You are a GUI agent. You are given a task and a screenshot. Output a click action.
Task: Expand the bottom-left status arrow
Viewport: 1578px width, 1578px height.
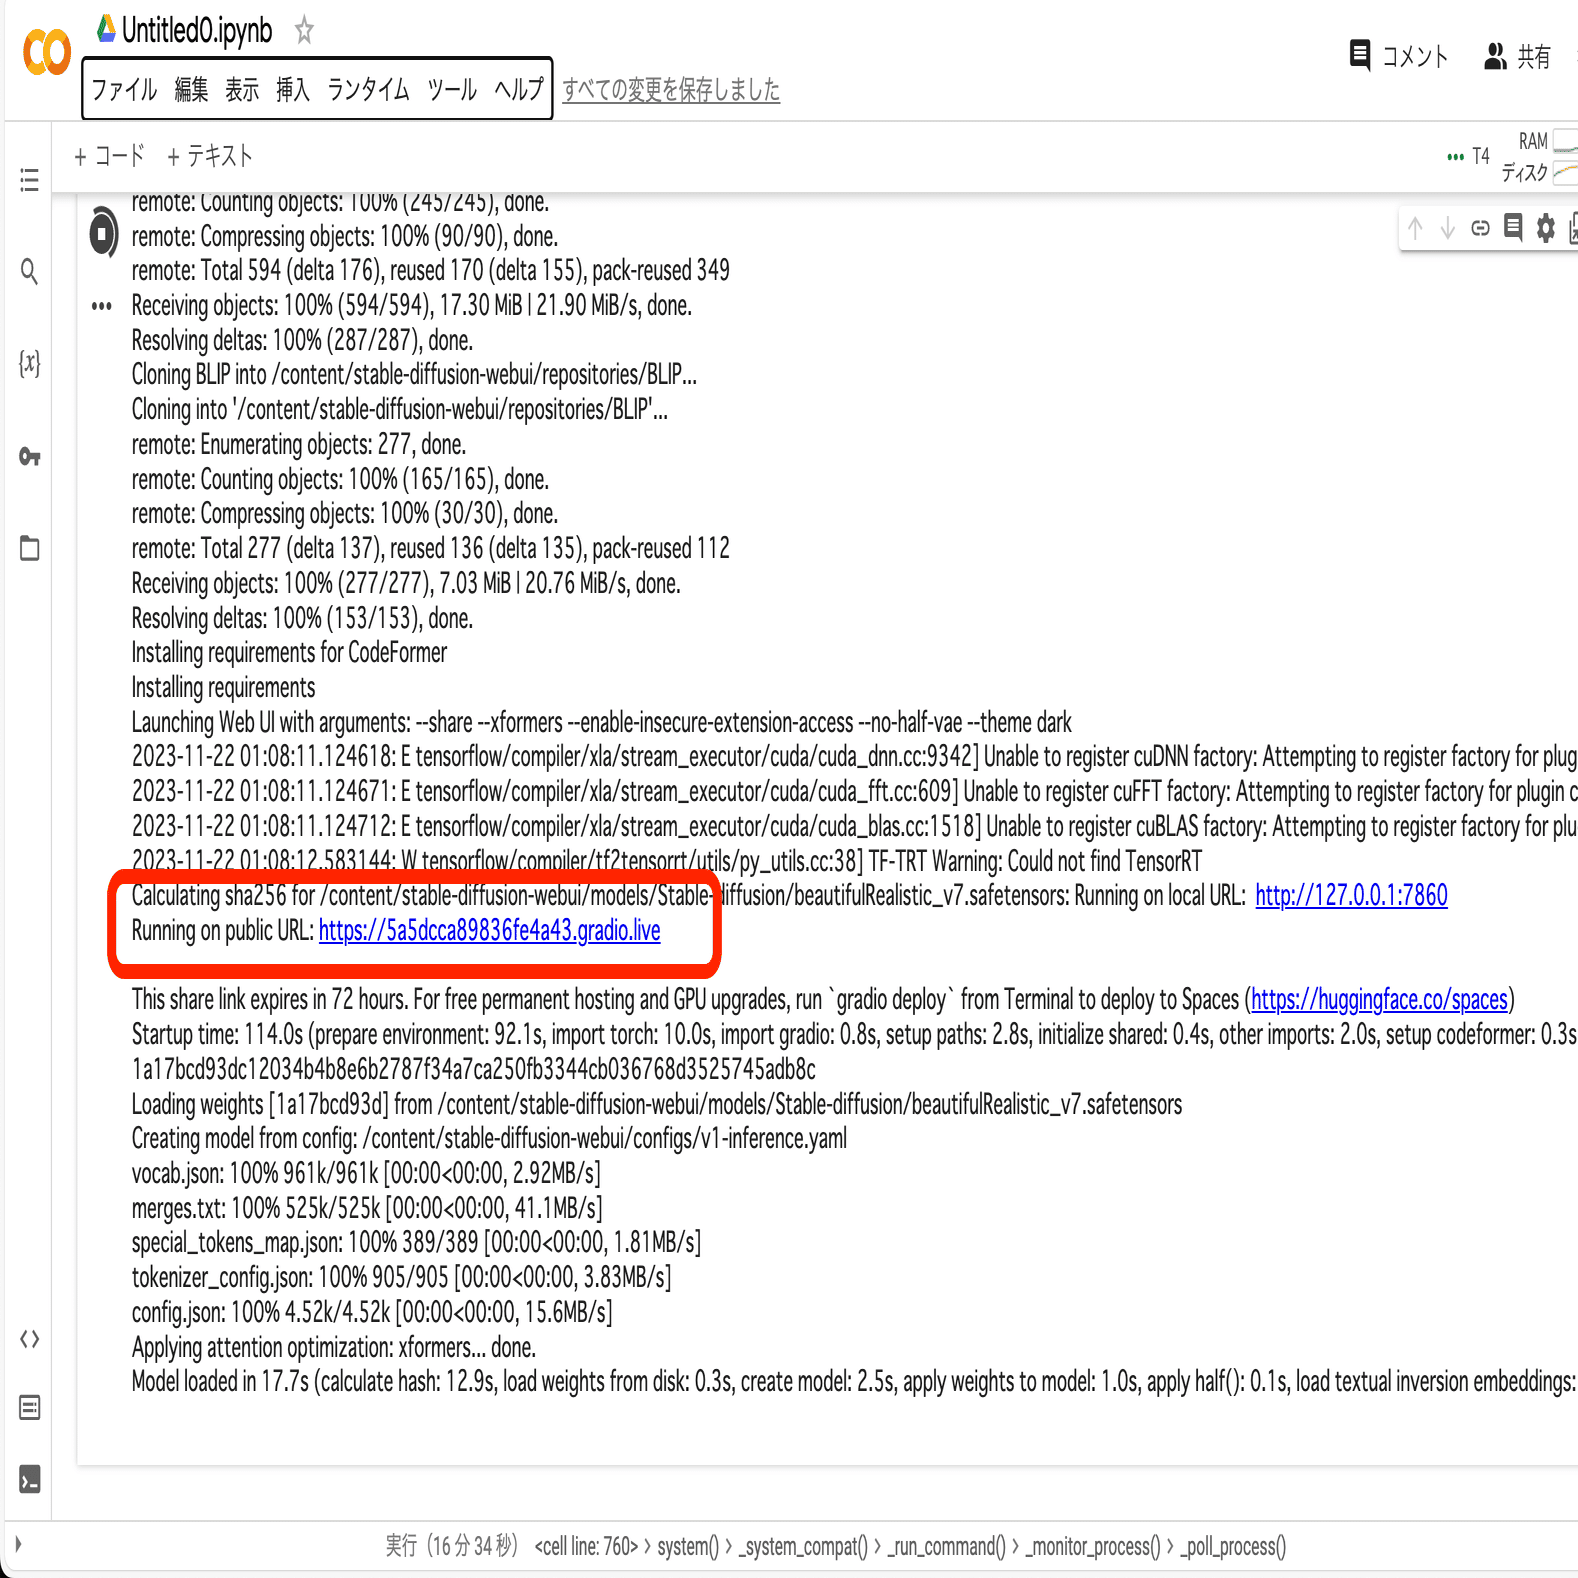(x=18, y=1544)
